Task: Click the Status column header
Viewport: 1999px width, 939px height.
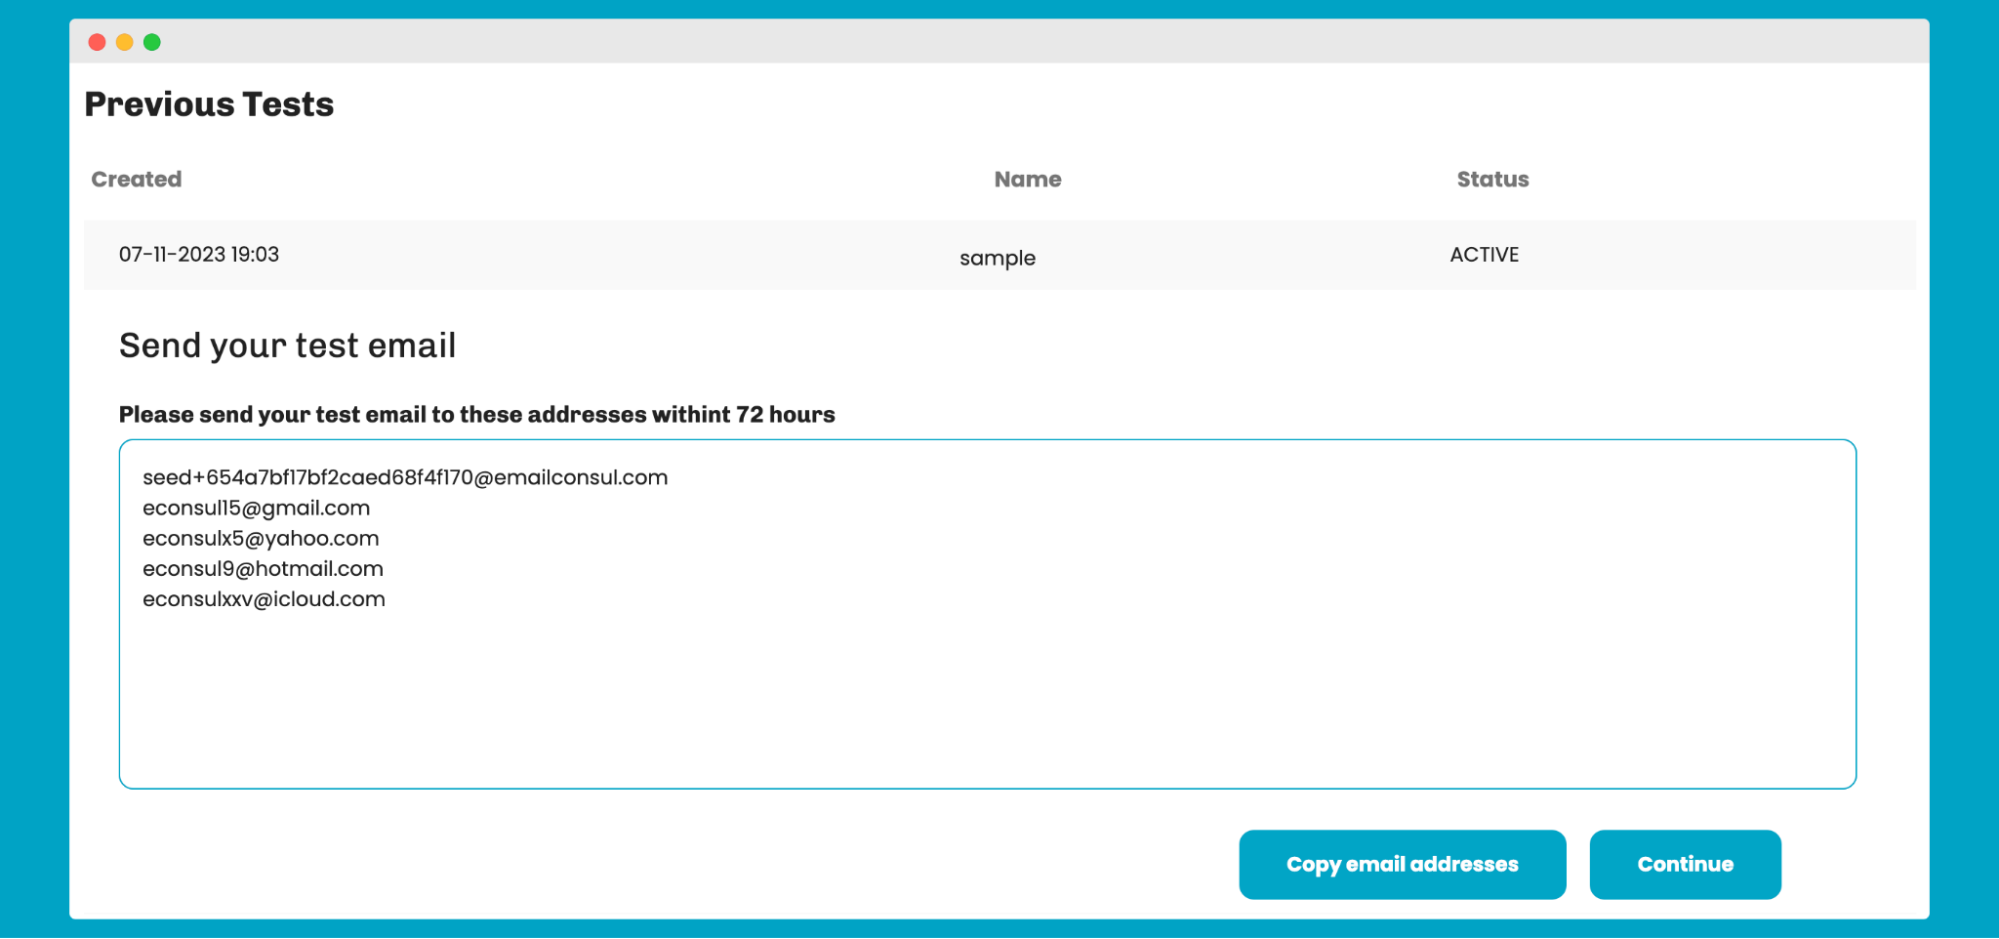Action: click(x=1493, y=179)
